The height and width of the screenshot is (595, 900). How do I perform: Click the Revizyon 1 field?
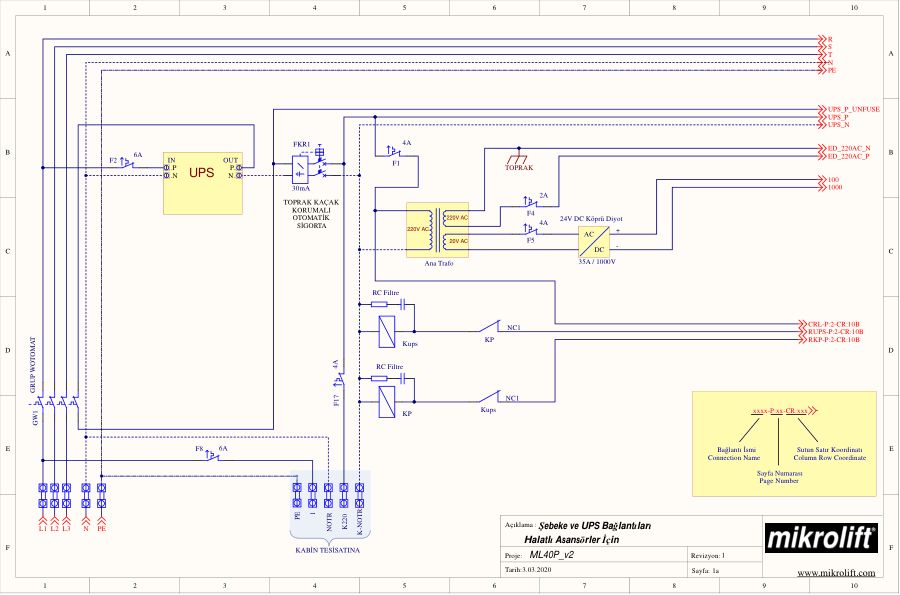coord(708,555)
